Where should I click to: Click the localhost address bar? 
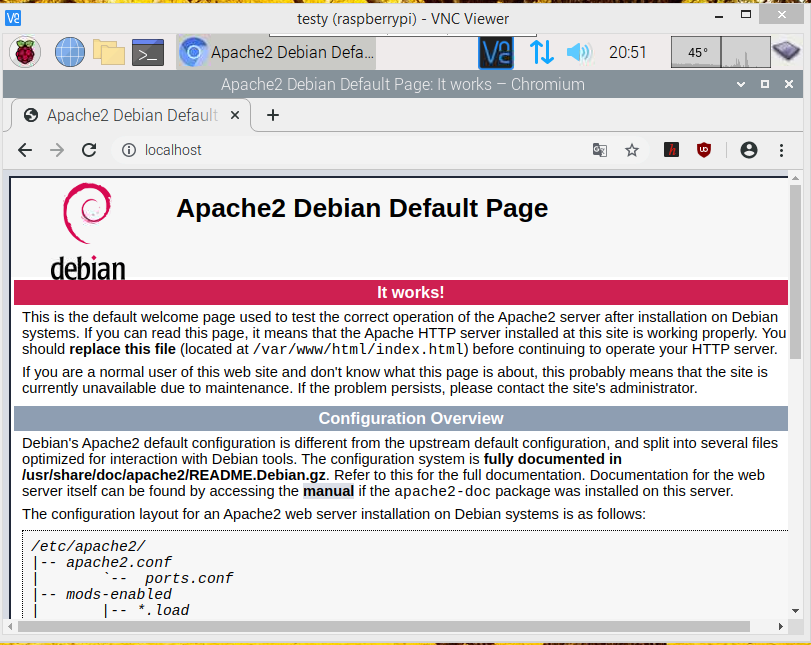[350, 150]
